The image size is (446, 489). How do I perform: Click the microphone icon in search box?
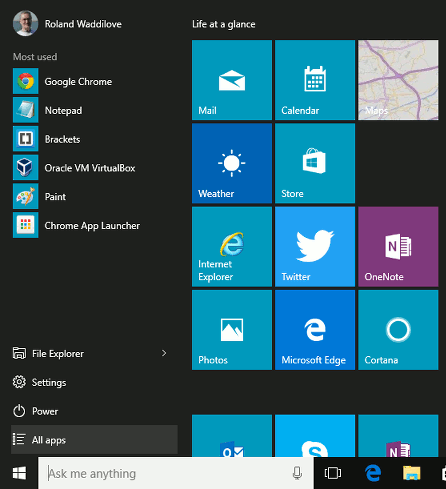[x=297, y=473]
